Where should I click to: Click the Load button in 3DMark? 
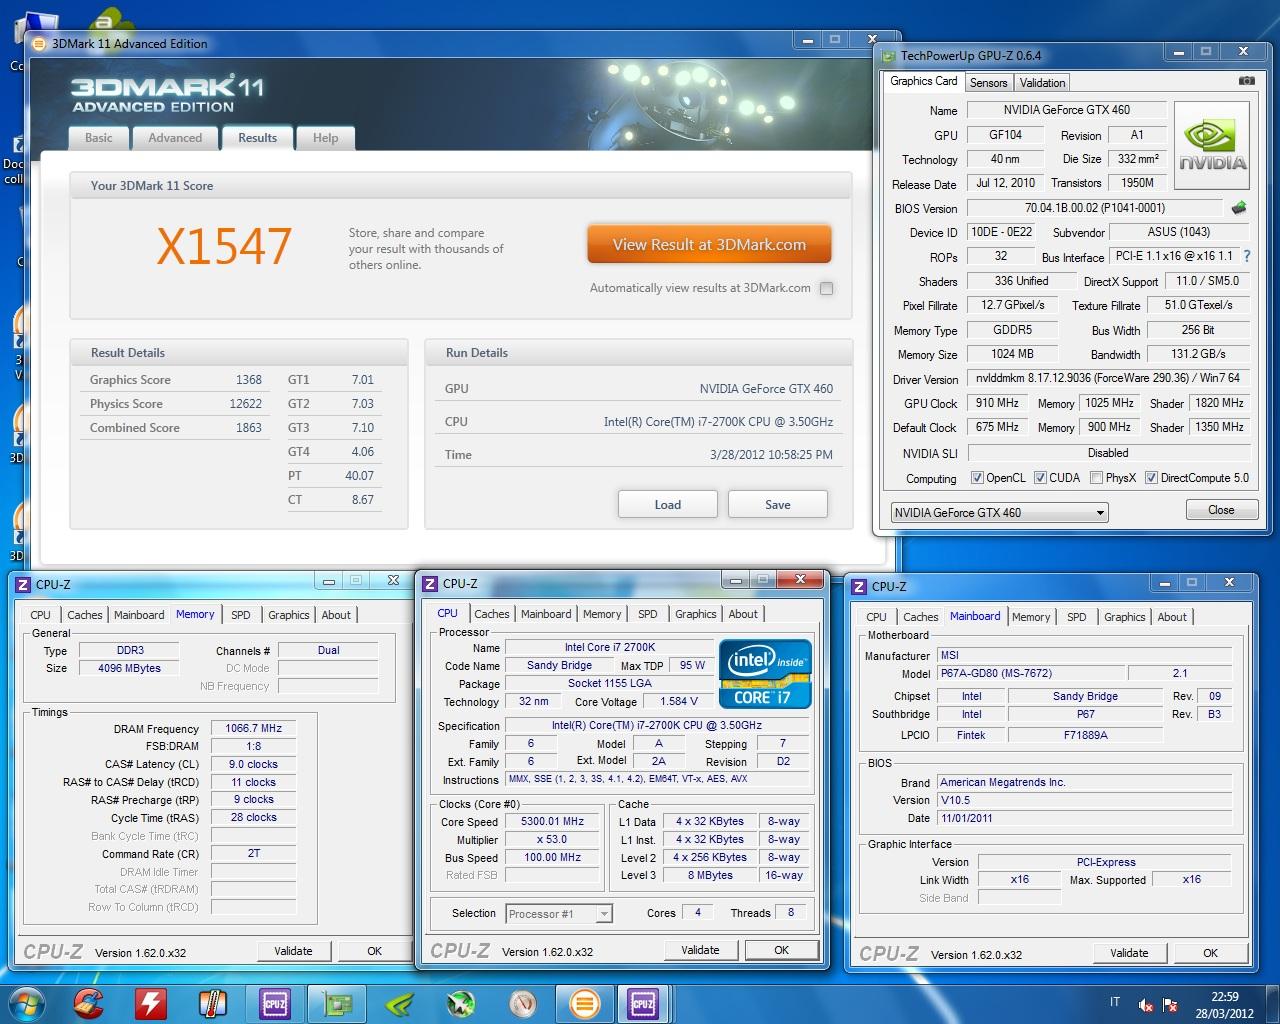pos(668,505)
